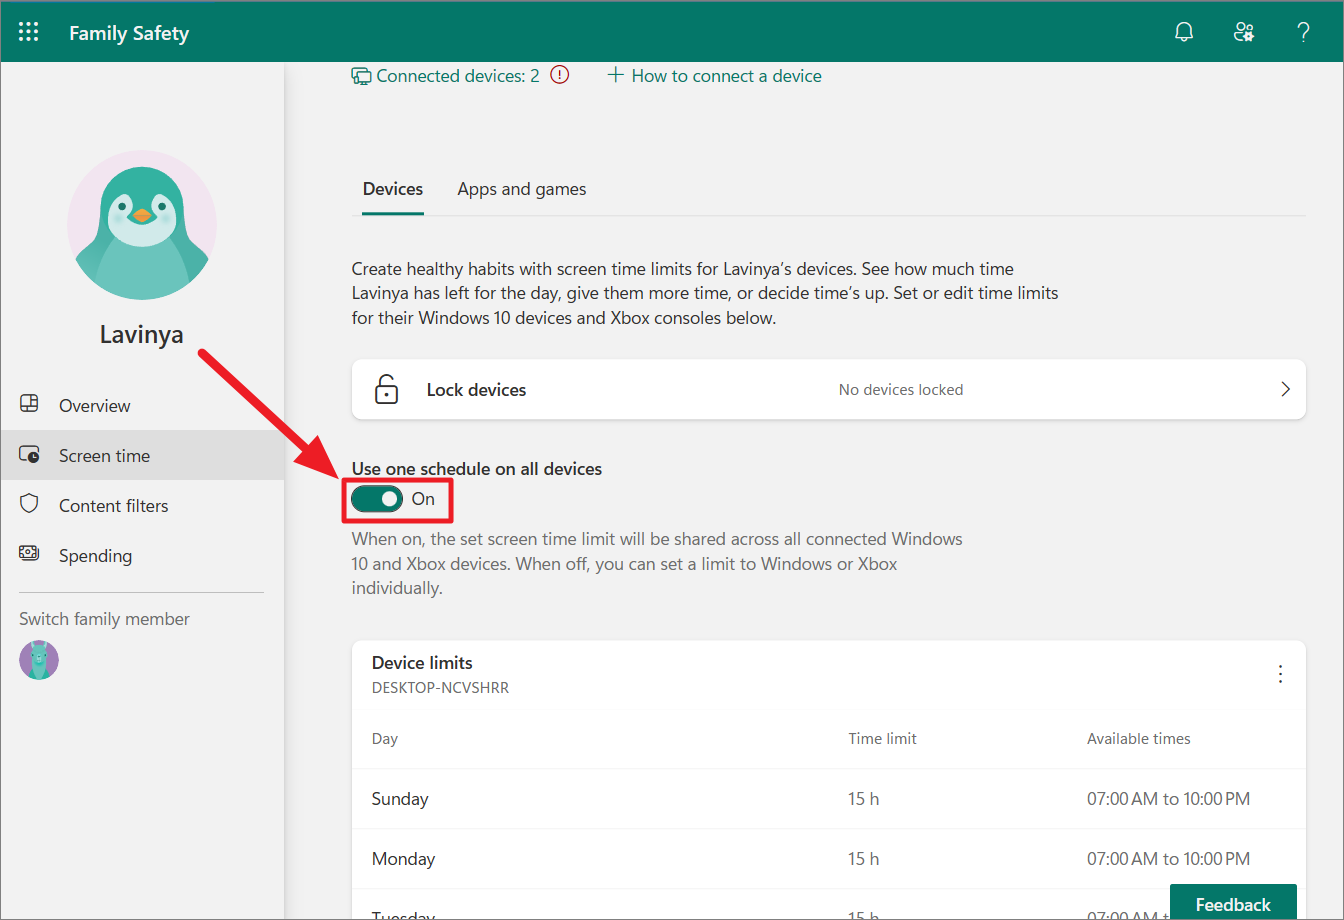This screenshot has width=1344, height=920.
Task: Click the How to connect a device link
Action: tap(715, 76)
